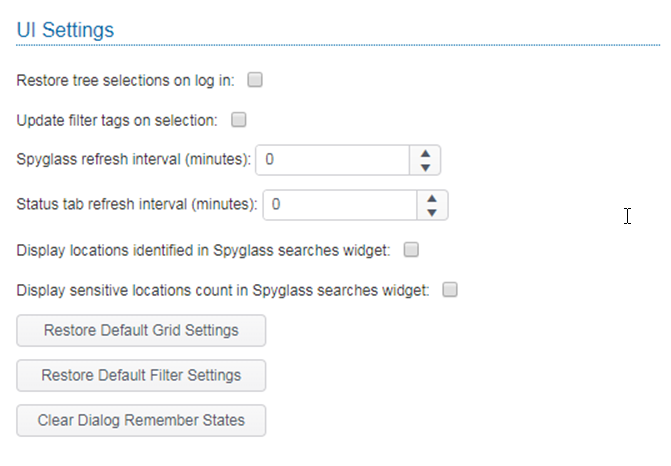Decrease Status tab refresh interval down arrow
This screenshot has width=671, height=466.
[432, 212]
